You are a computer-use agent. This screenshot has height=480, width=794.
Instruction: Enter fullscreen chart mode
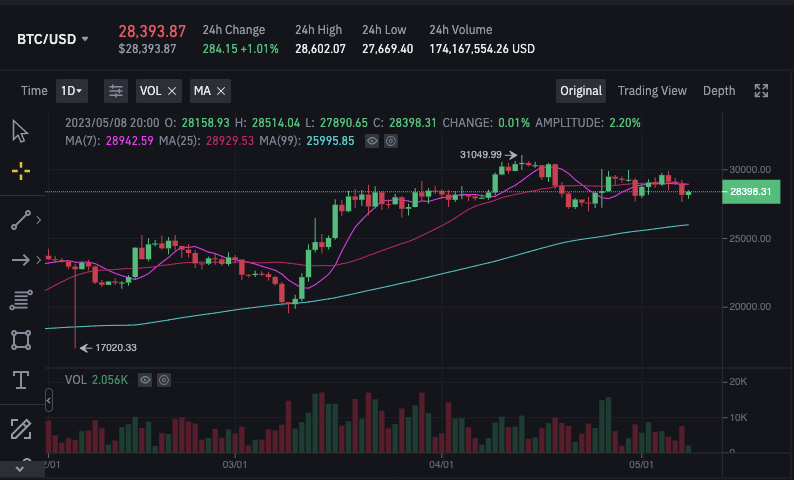point(761,91)
